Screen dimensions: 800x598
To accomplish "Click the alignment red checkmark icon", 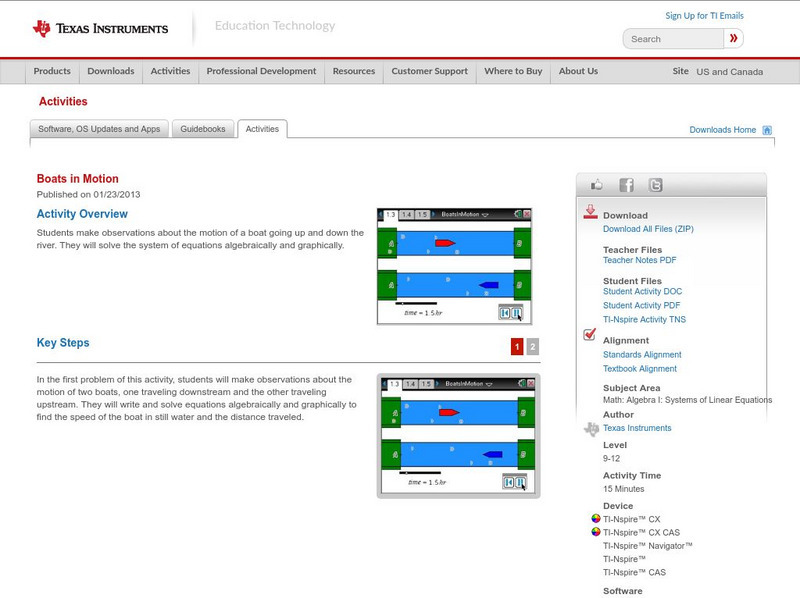I will [x=590, y=336].
